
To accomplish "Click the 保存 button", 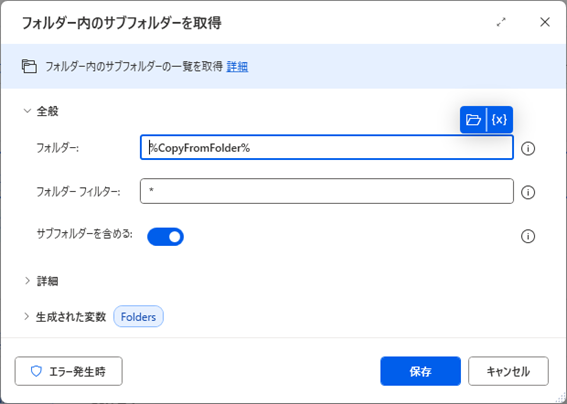I will point(421,371).
